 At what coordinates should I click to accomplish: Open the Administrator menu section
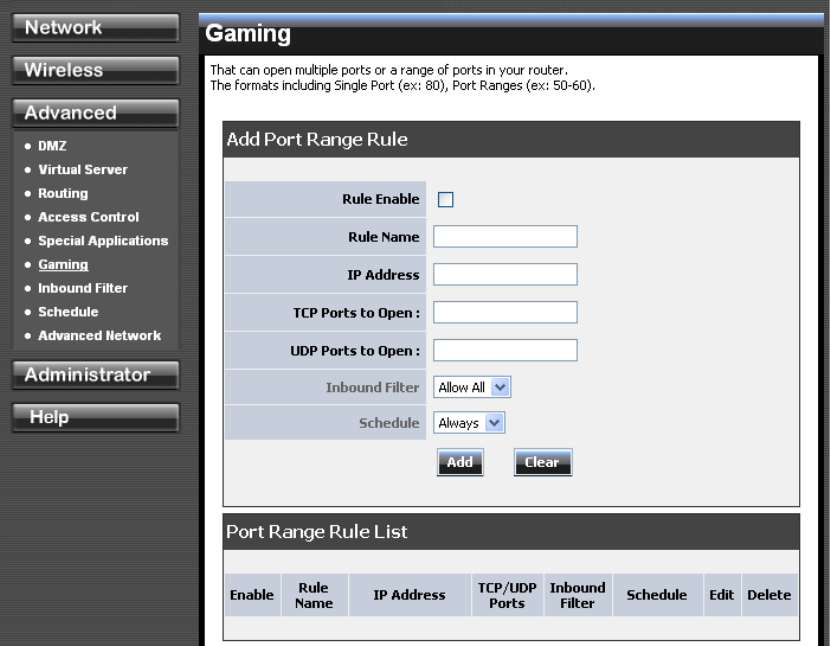[94, 375]
